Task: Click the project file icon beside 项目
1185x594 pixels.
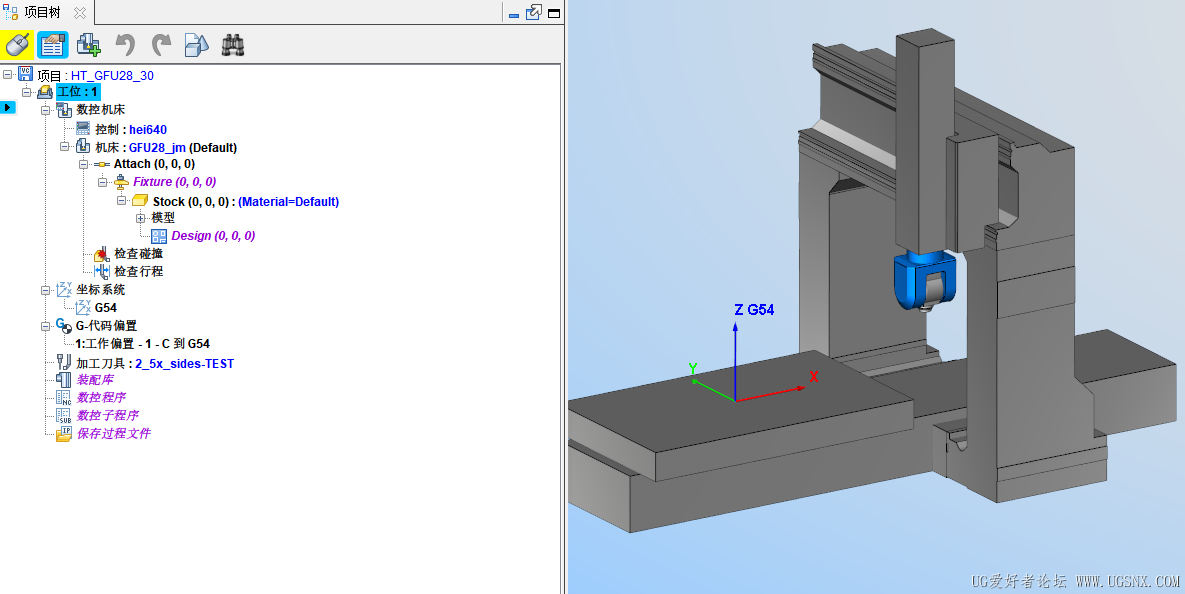Action: [26, 74]
